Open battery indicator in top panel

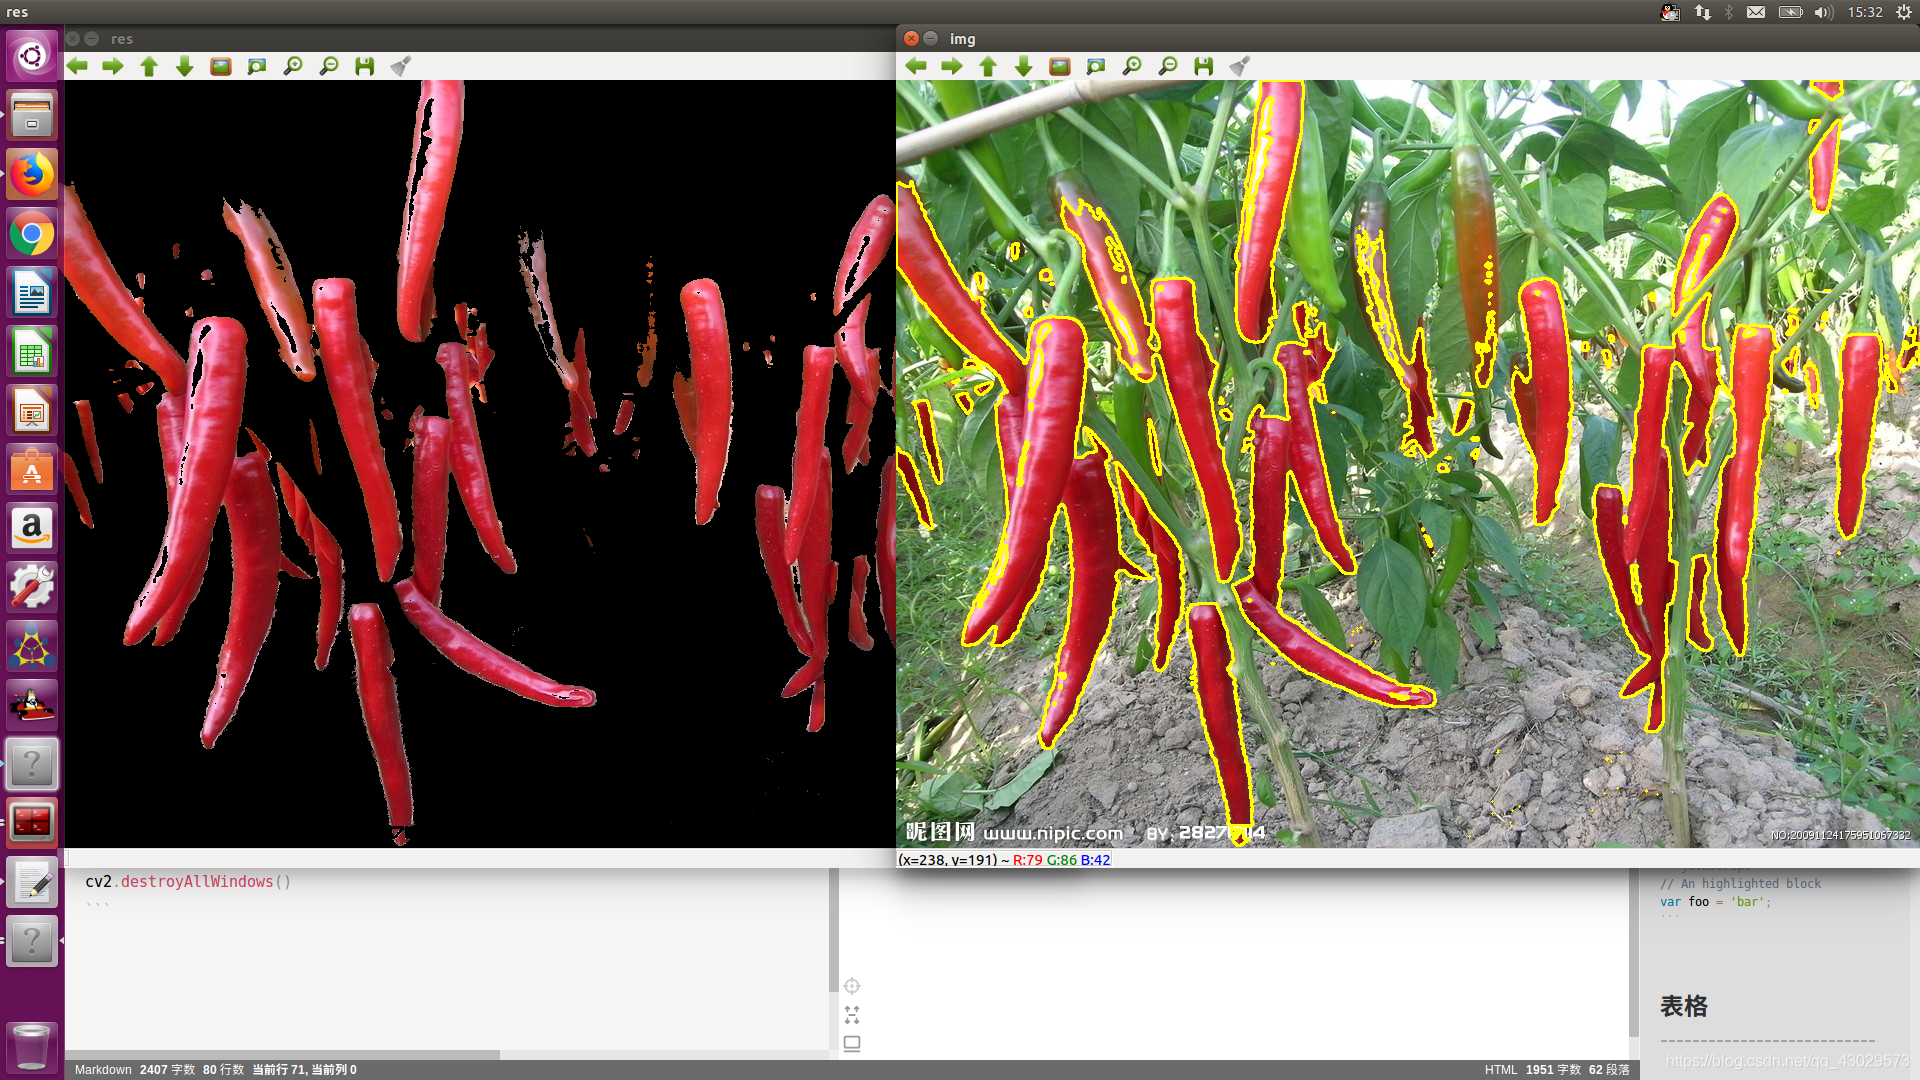pos(1790,12)
